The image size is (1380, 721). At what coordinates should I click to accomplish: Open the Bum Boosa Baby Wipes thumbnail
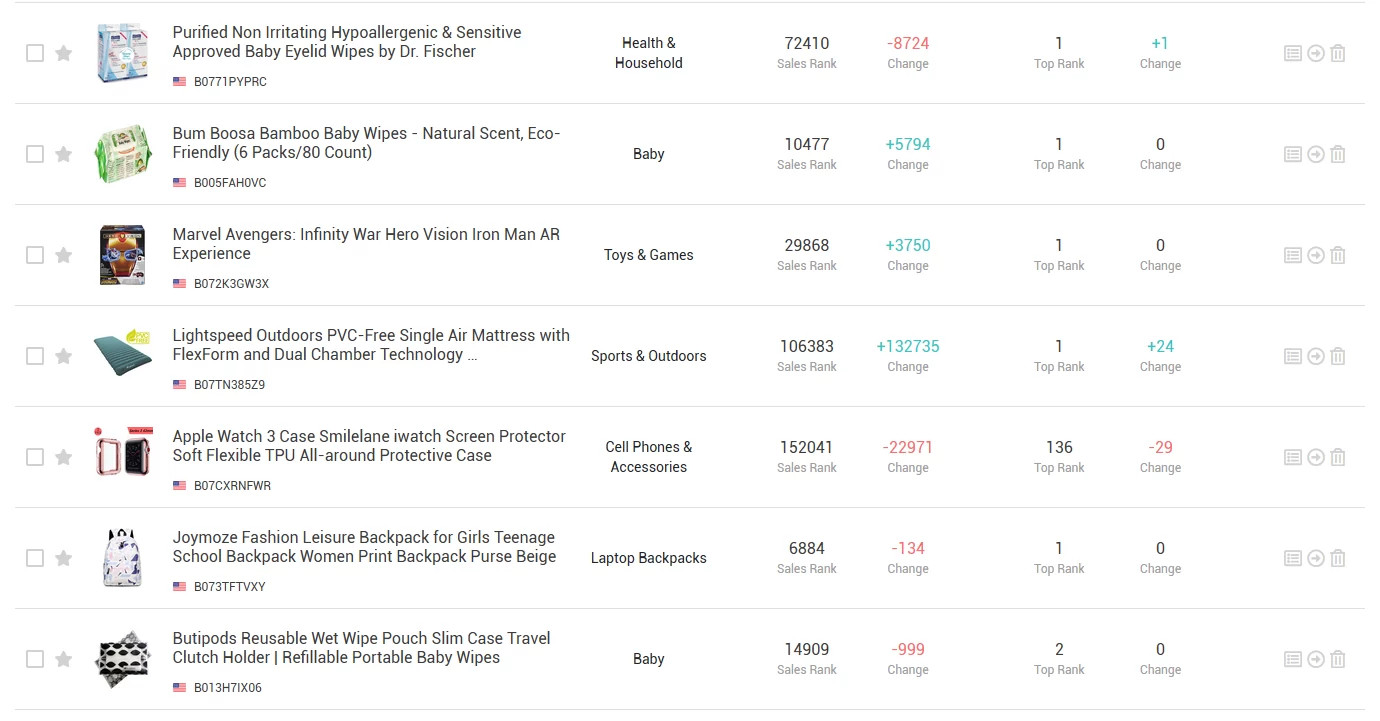(x=123, y=154)
